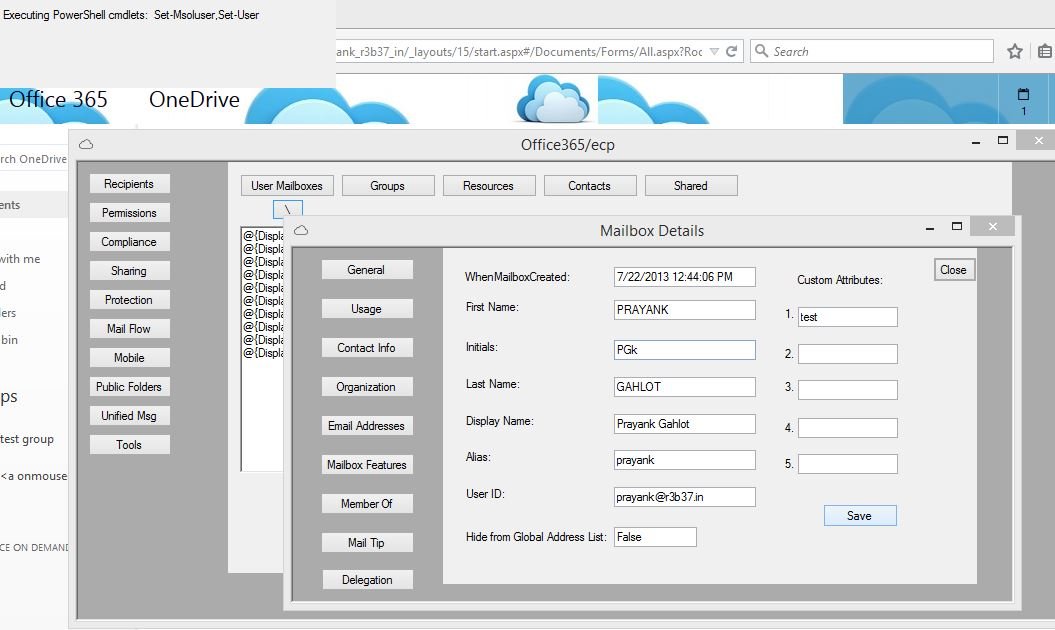Open Email Addresses page
Screen dimensions: 1055x630
click(x=367, y=426)
